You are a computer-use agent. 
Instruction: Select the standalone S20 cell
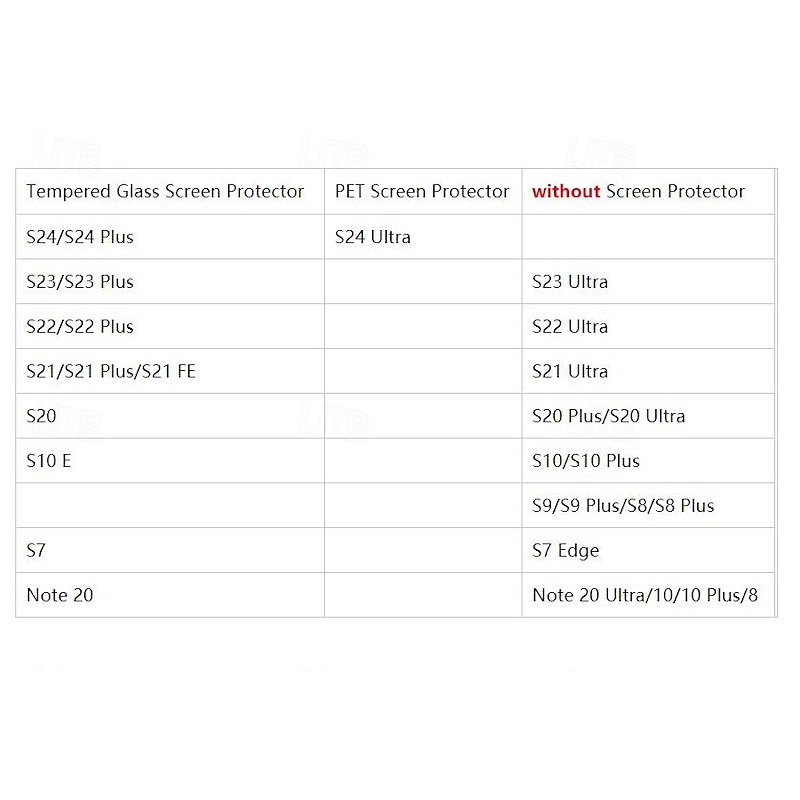[42, 416]
